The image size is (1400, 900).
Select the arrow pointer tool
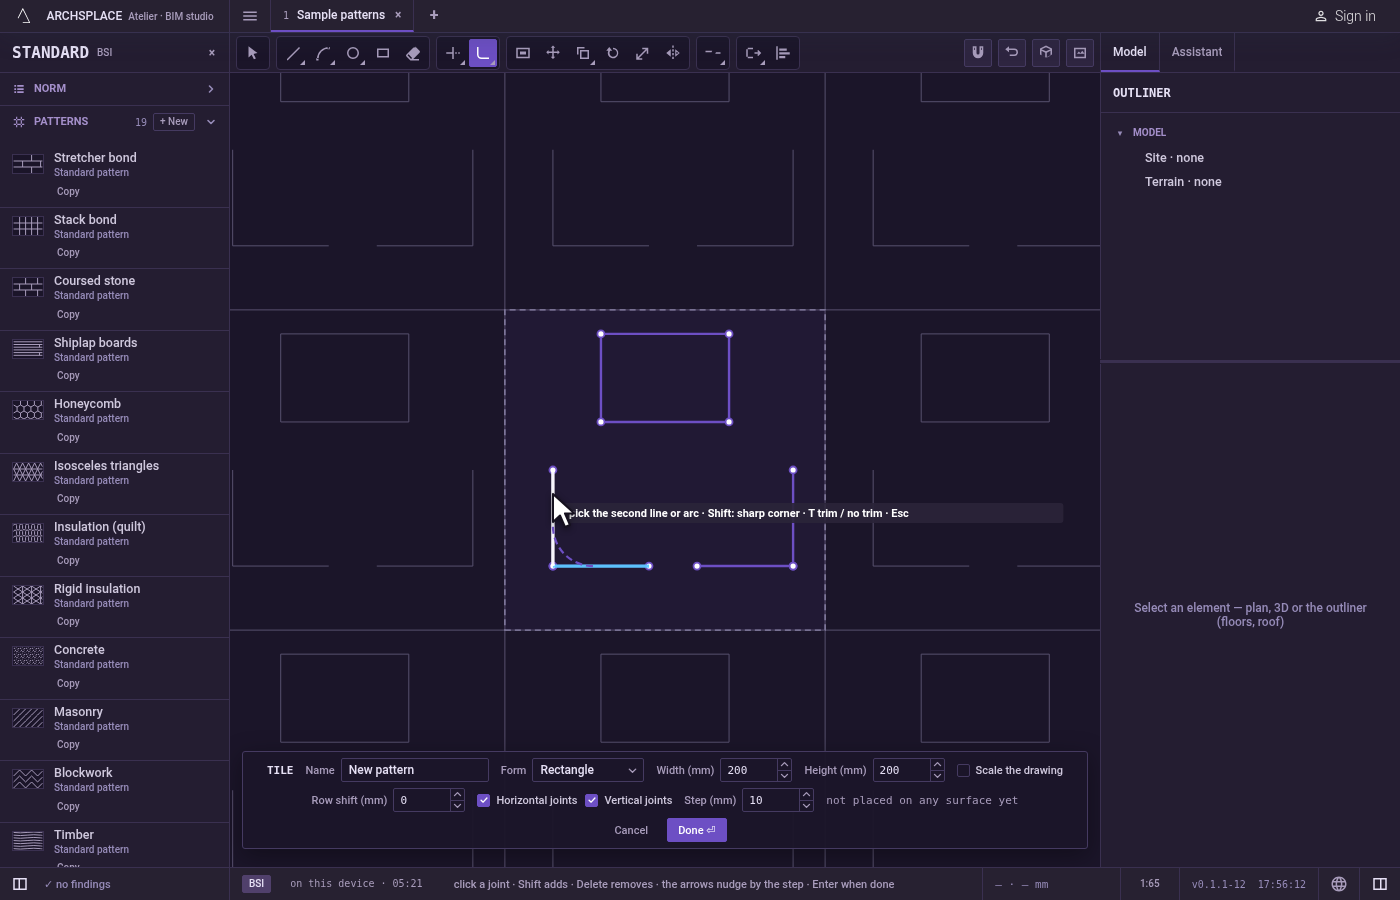(x=252, y=53)
